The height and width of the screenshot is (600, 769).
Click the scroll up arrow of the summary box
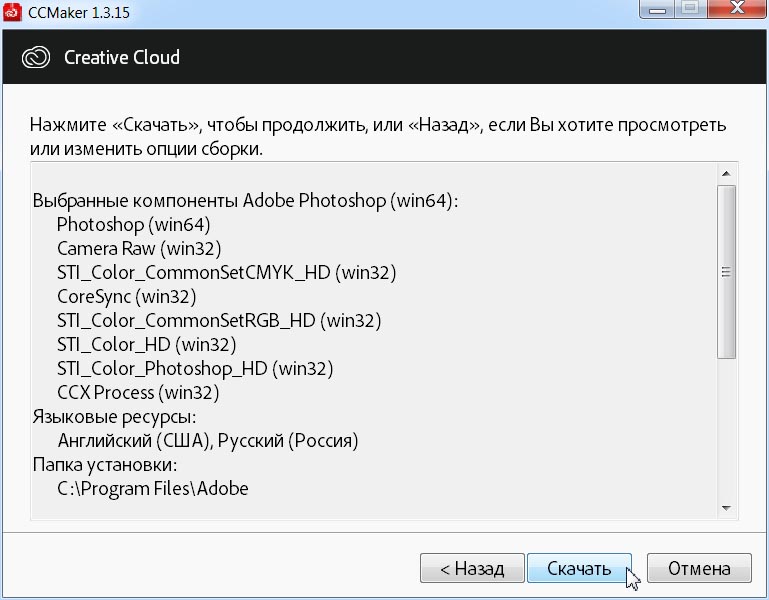click(x=727, y=173)
